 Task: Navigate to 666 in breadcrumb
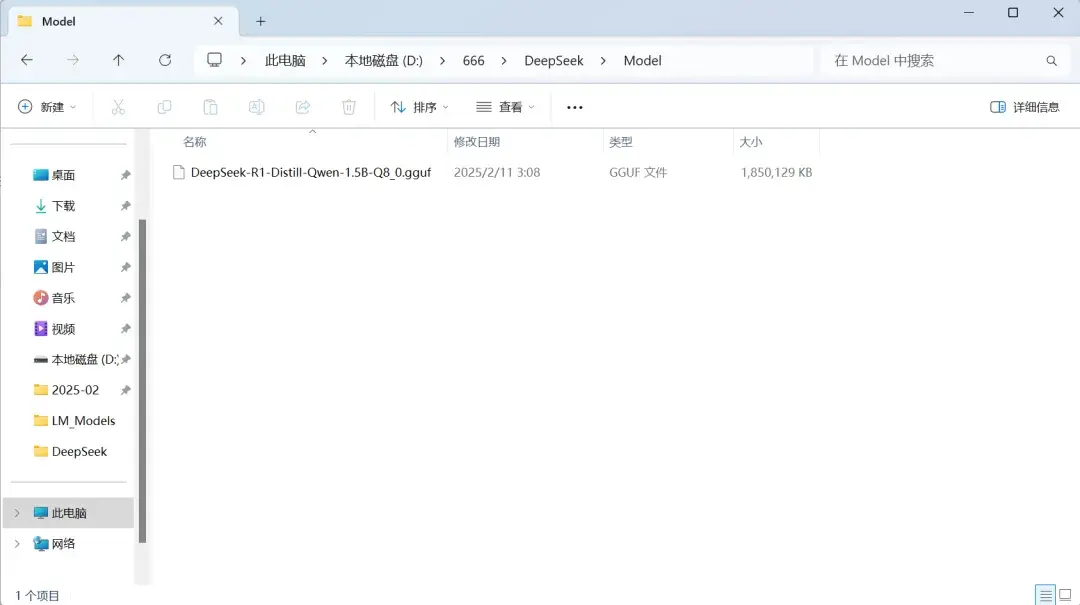(x=473, y=61)
